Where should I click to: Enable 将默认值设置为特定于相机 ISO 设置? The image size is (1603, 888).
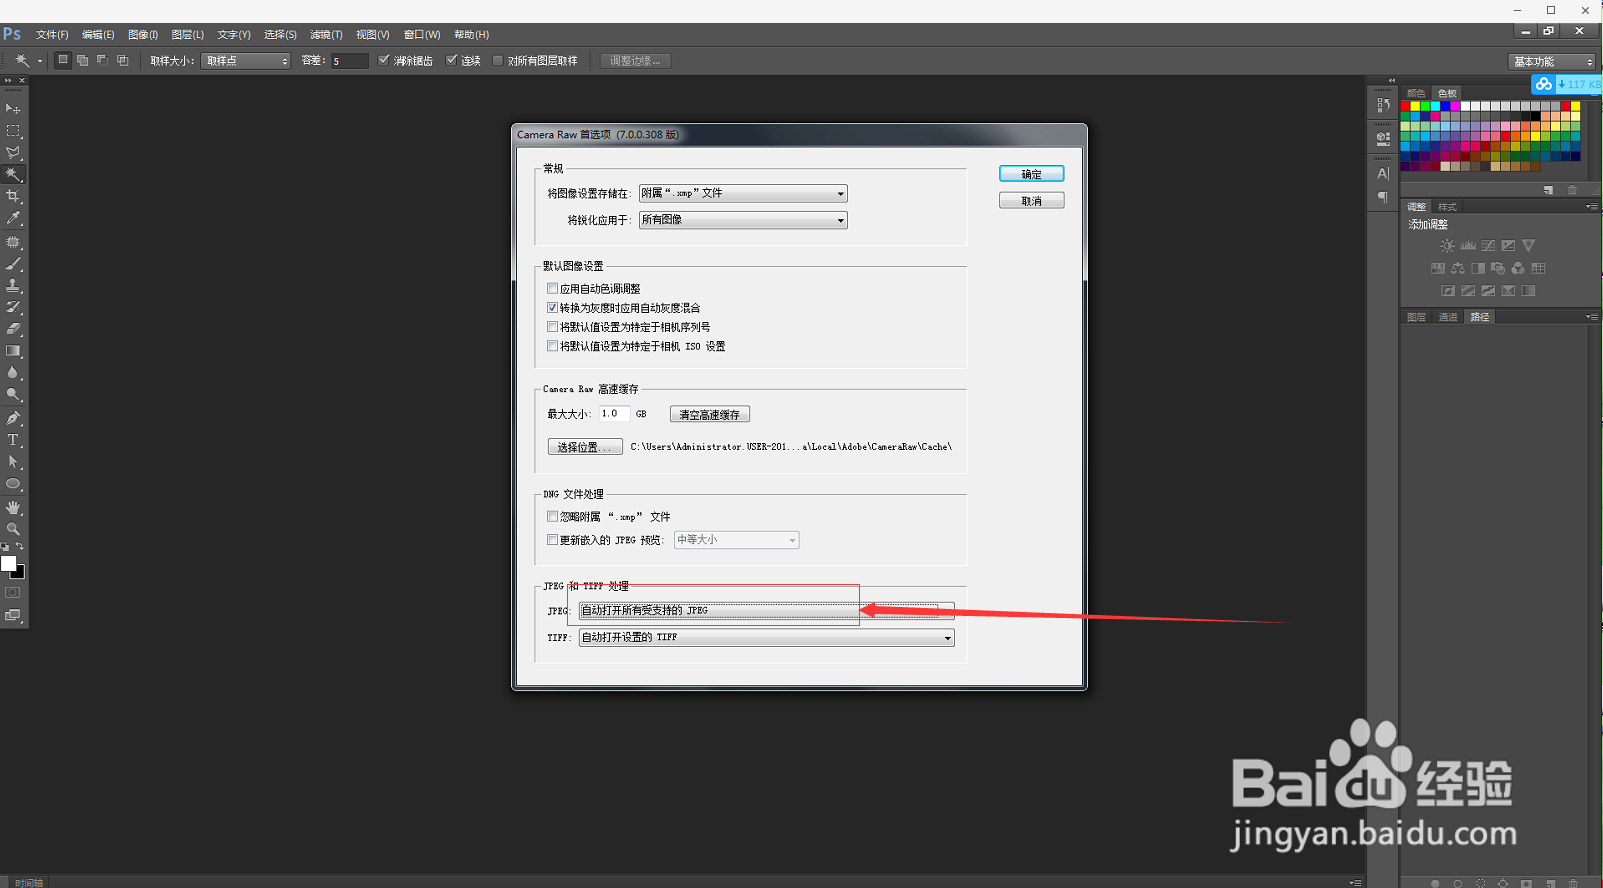click(552, 345)
